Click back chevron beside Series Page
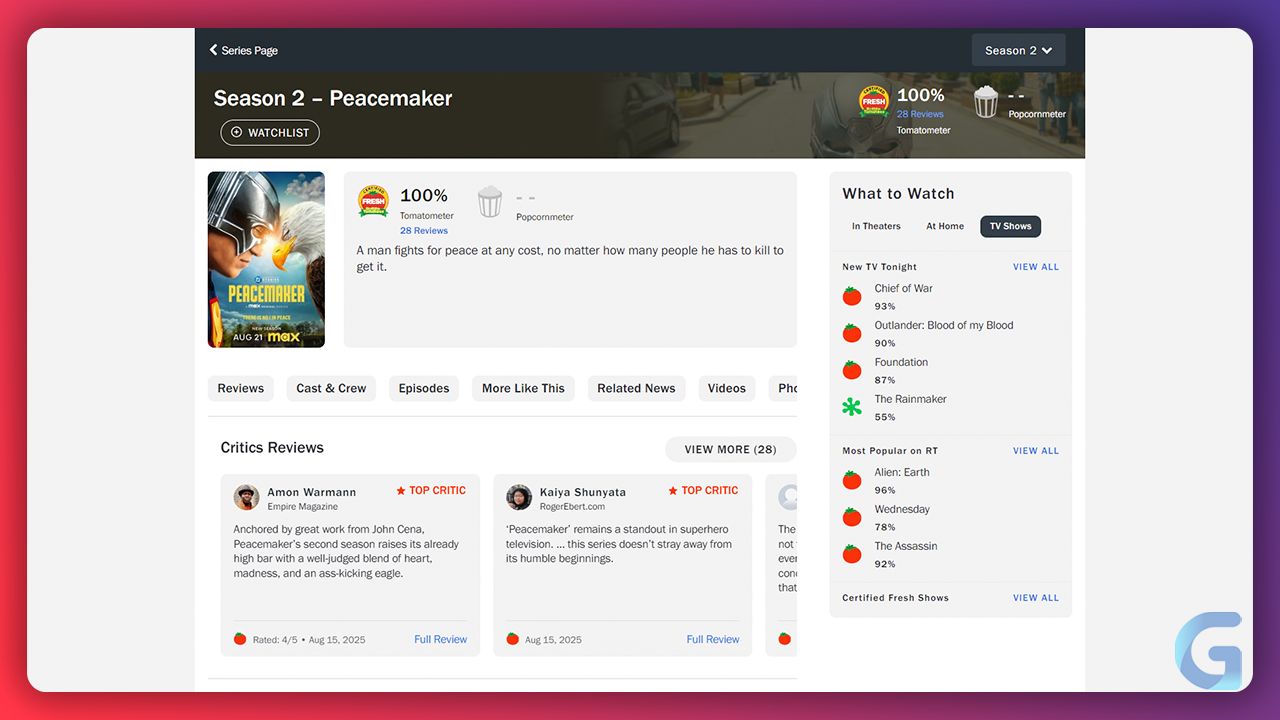The image size is (1280, 720). coord(213,50)
